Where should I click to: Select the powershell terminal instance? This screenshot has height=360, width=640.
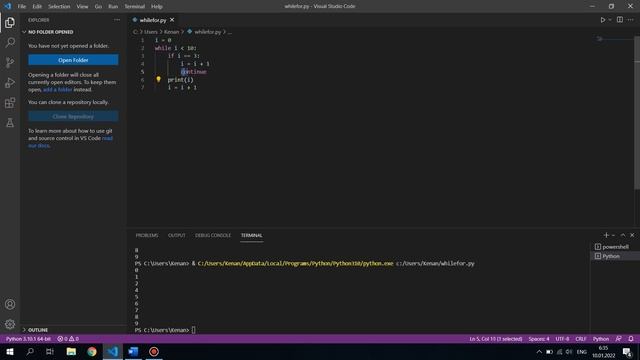(615, 247)
